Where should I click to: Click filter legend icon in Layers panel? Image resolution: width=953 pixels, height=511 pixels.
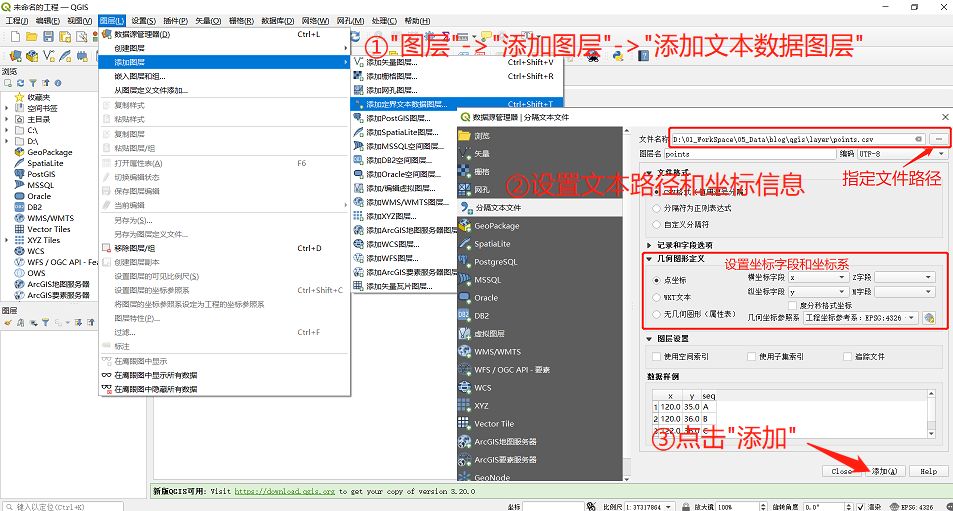click(x=45, y=323)
